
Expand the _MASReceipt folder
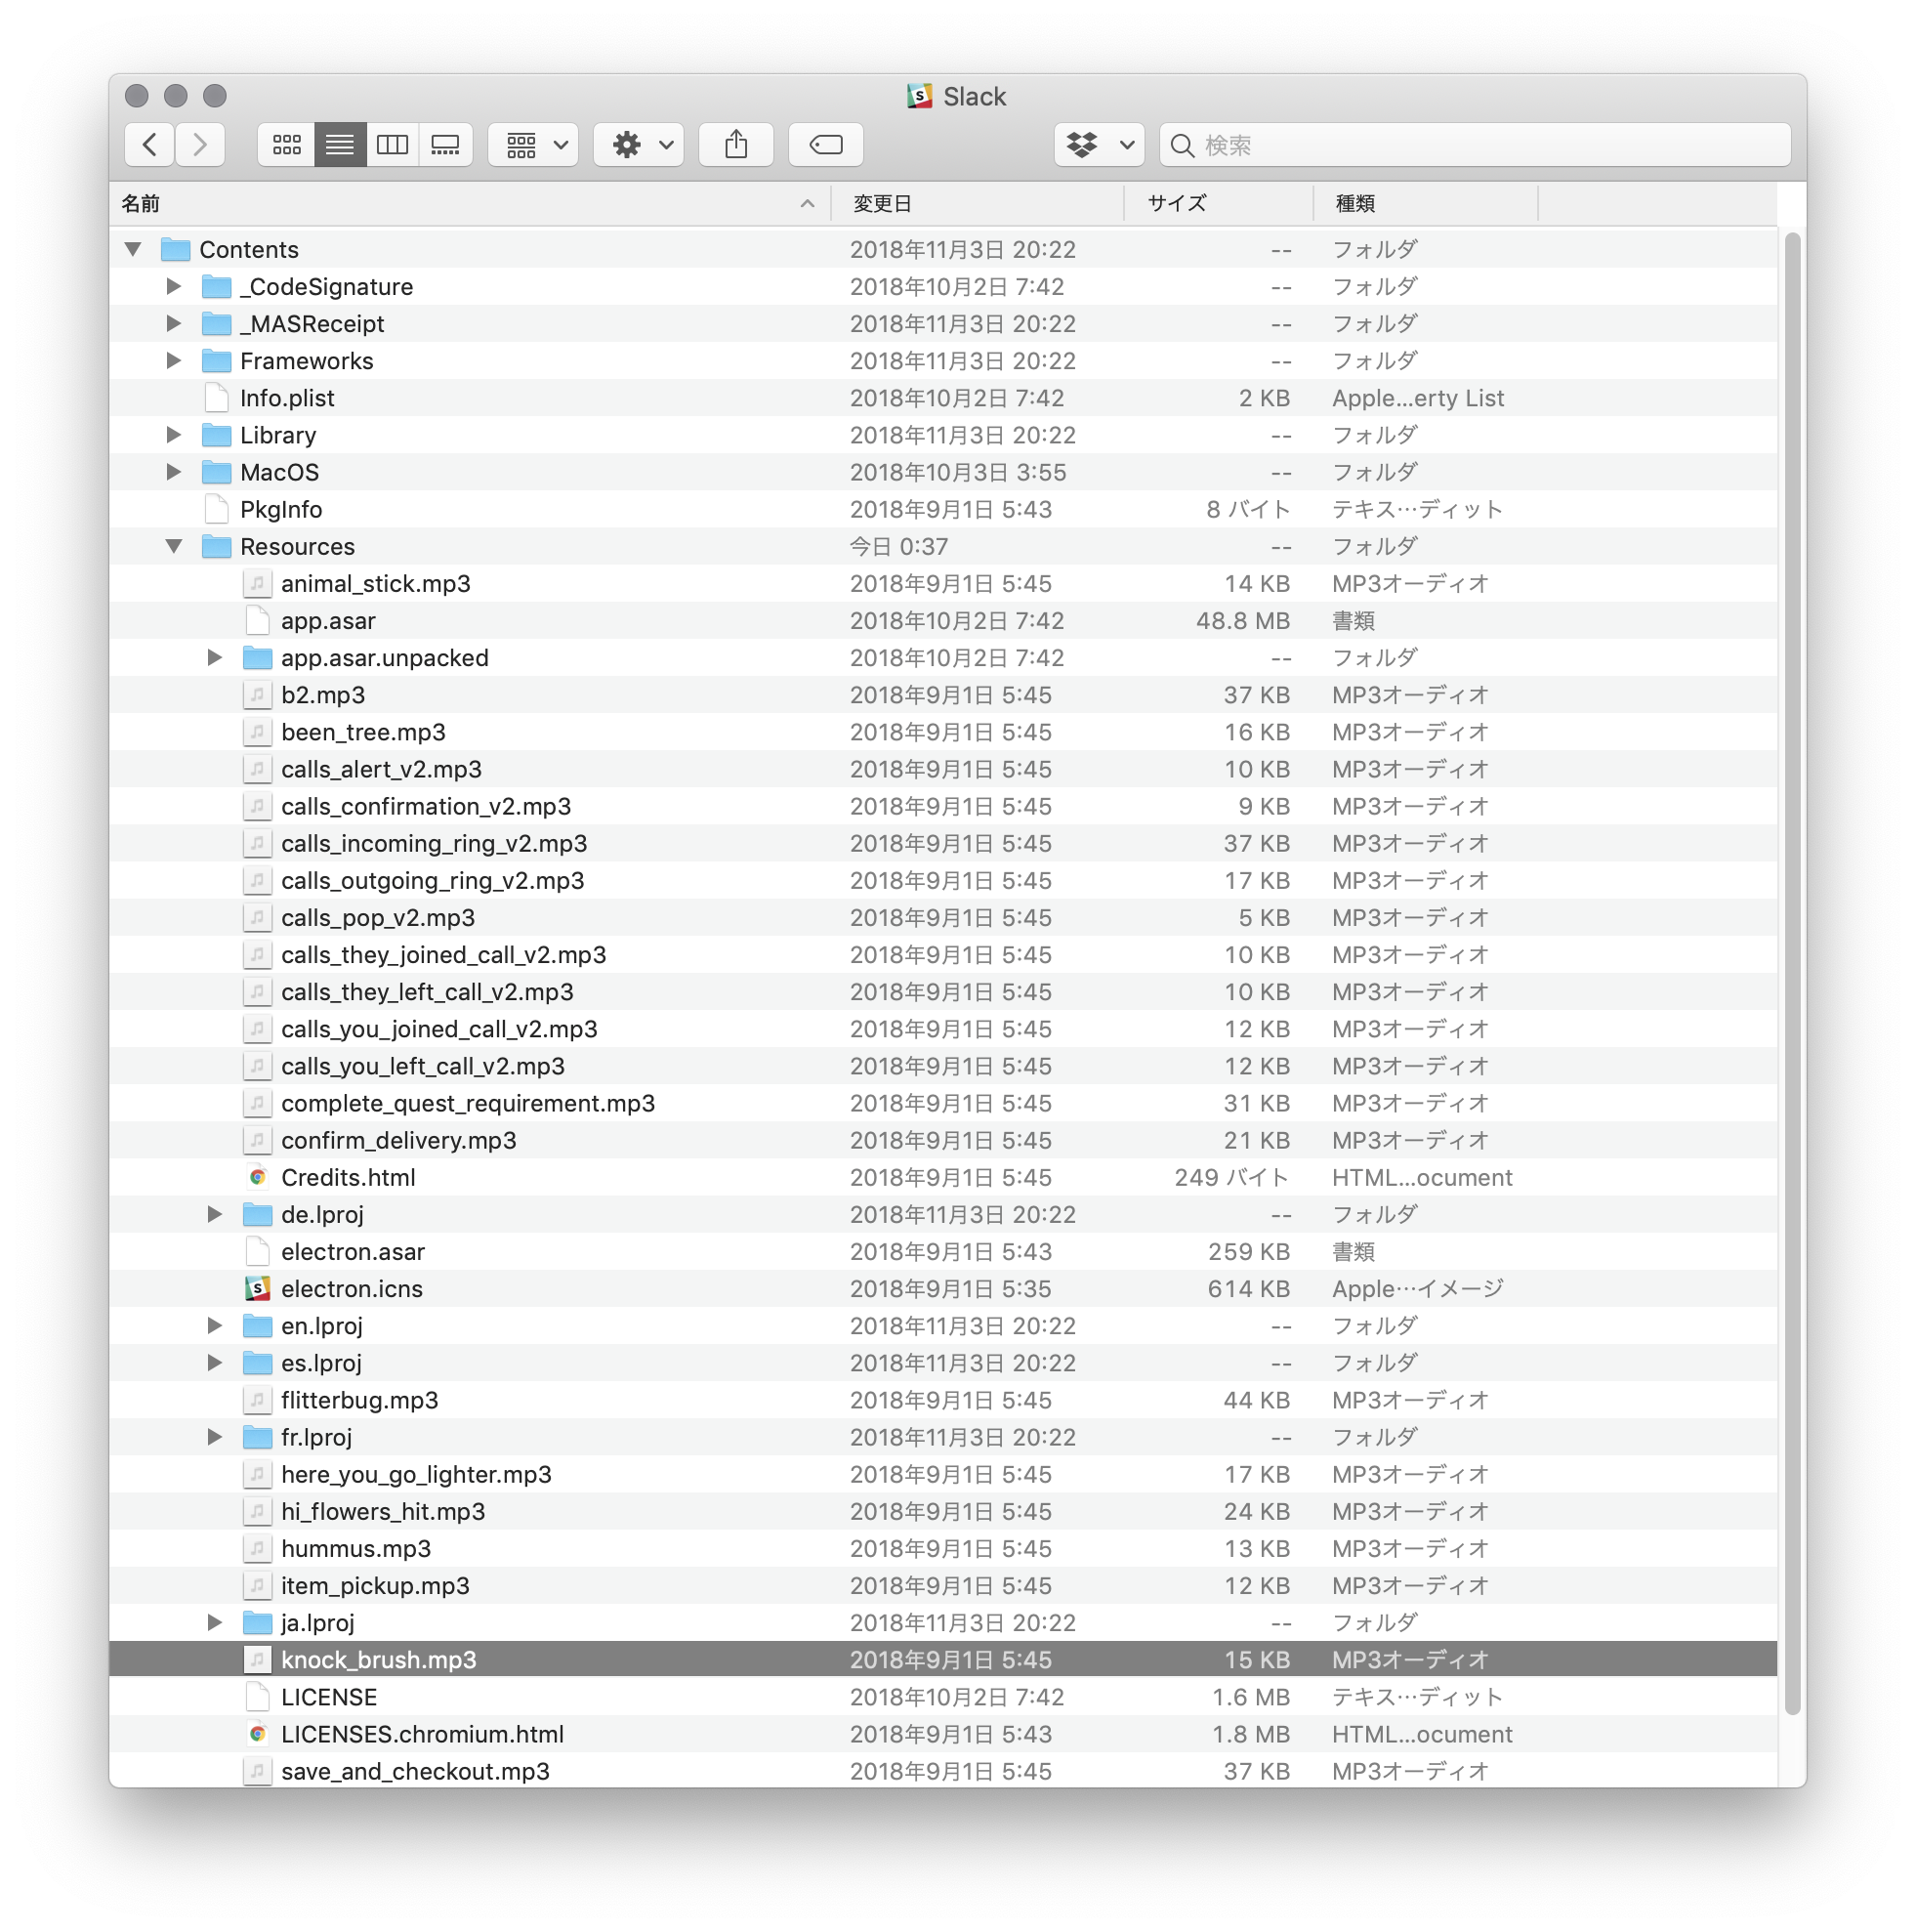pos(174,323)
